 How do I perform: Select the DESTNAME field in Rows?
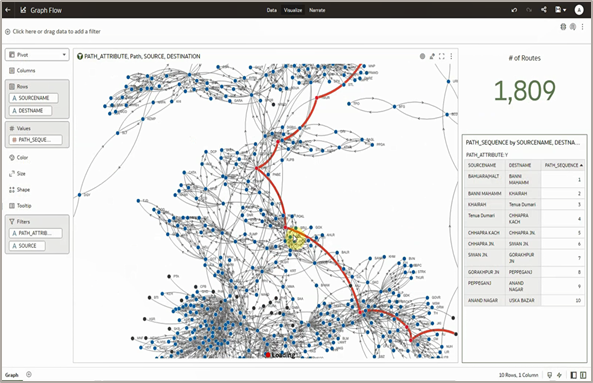pyautogui.click(x=30, y=111)
